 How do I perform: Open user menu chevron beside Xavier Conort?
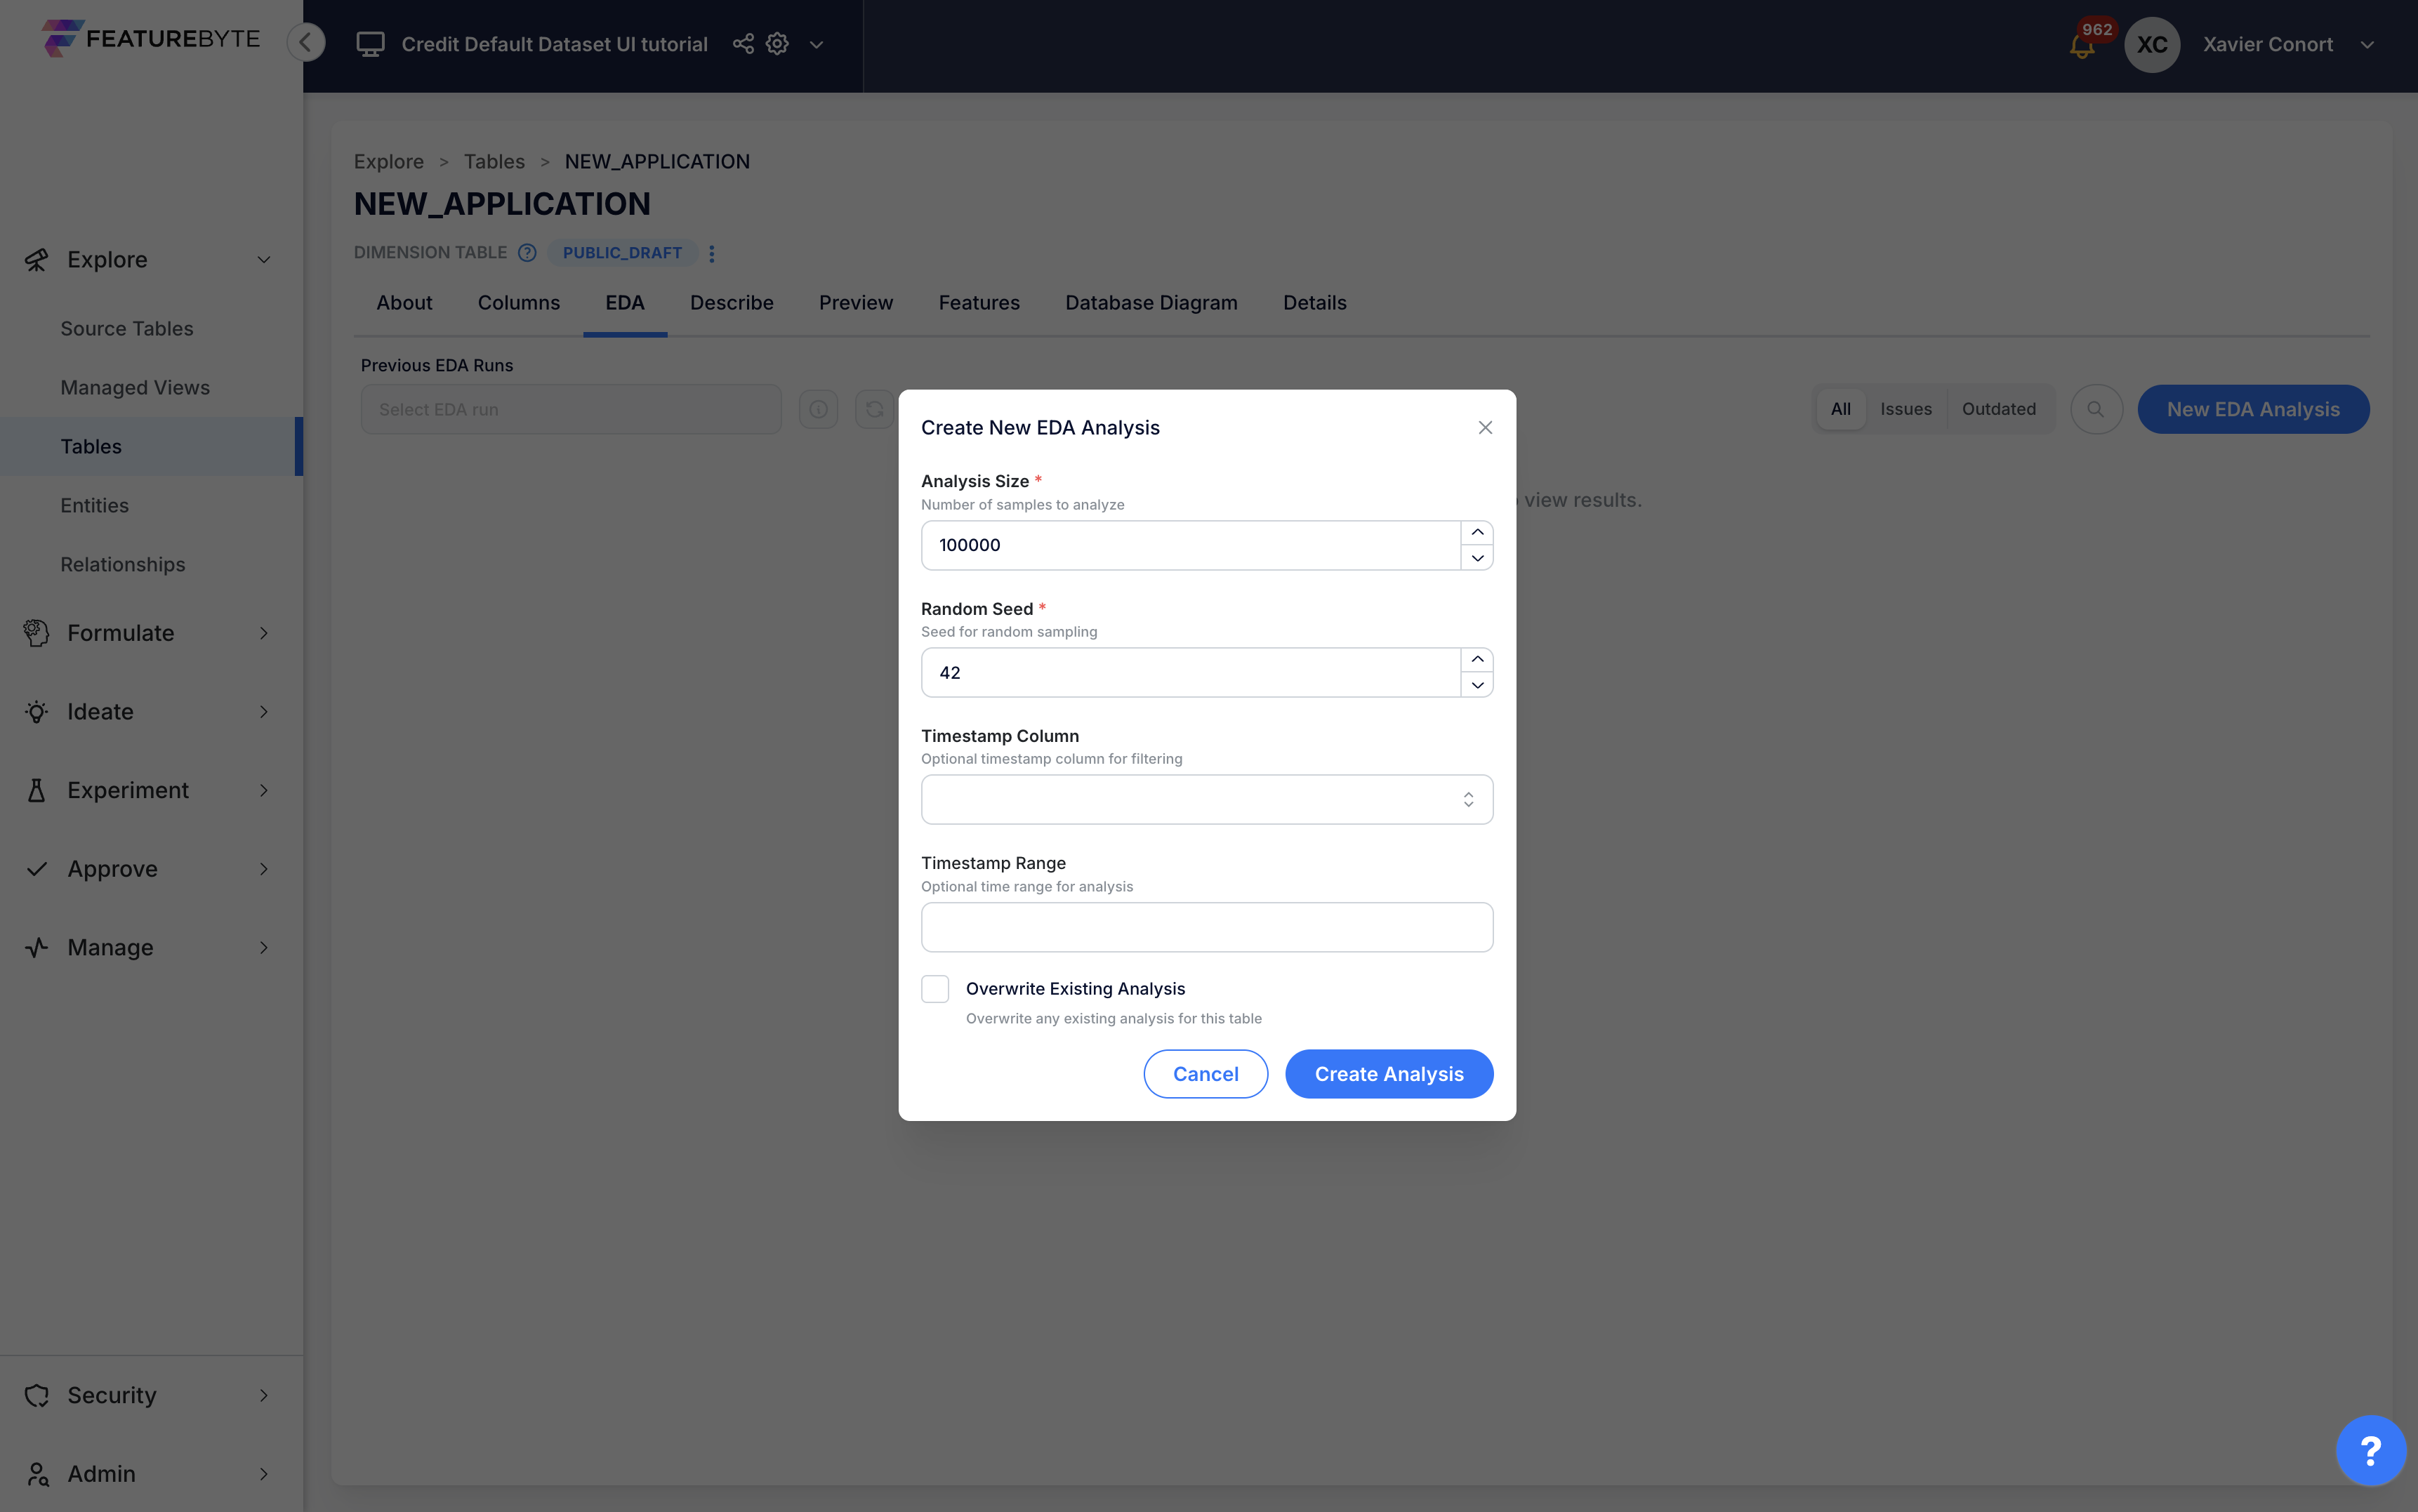pos(2367,45)
